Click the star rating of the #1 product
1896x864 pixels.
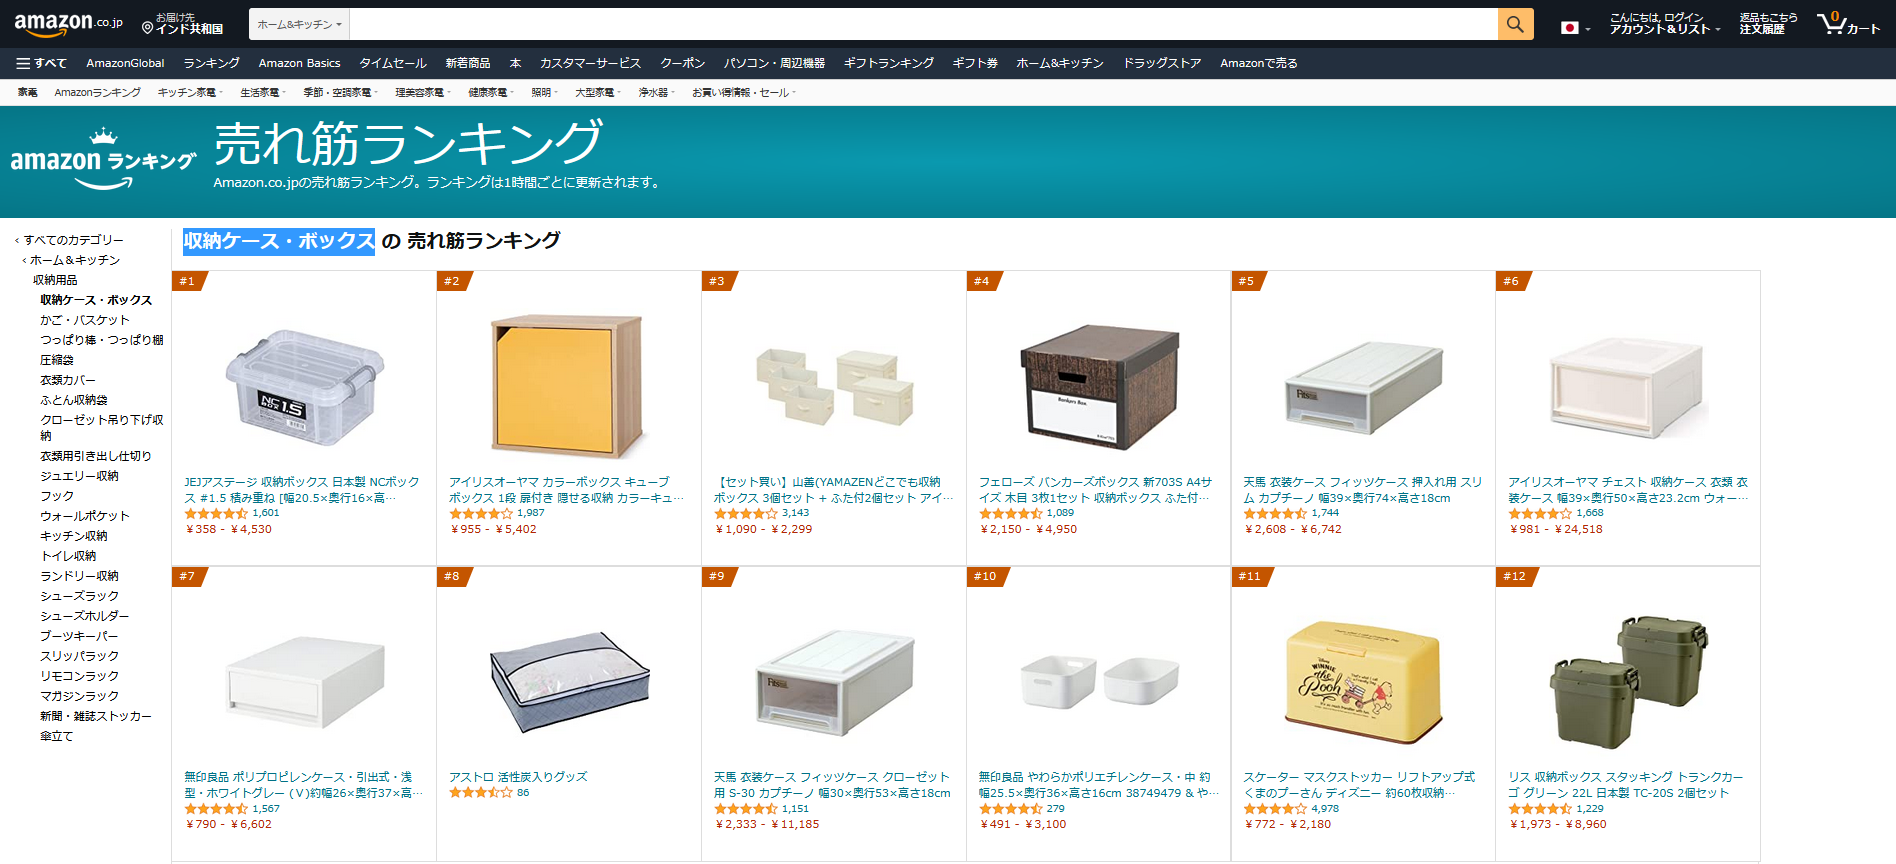pyautogui.click(x=216, y=513)
